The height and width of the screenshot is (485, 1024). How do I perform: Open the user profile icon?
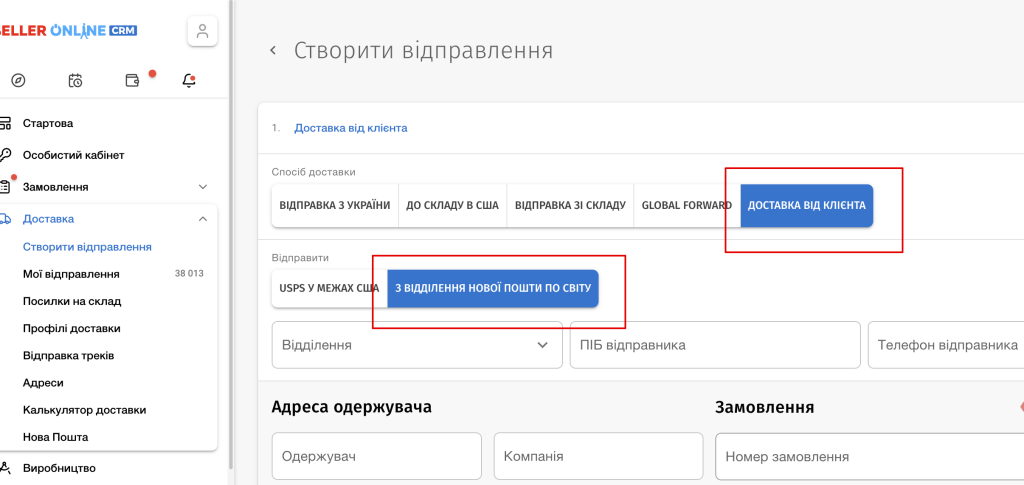(x=202, y=31)
